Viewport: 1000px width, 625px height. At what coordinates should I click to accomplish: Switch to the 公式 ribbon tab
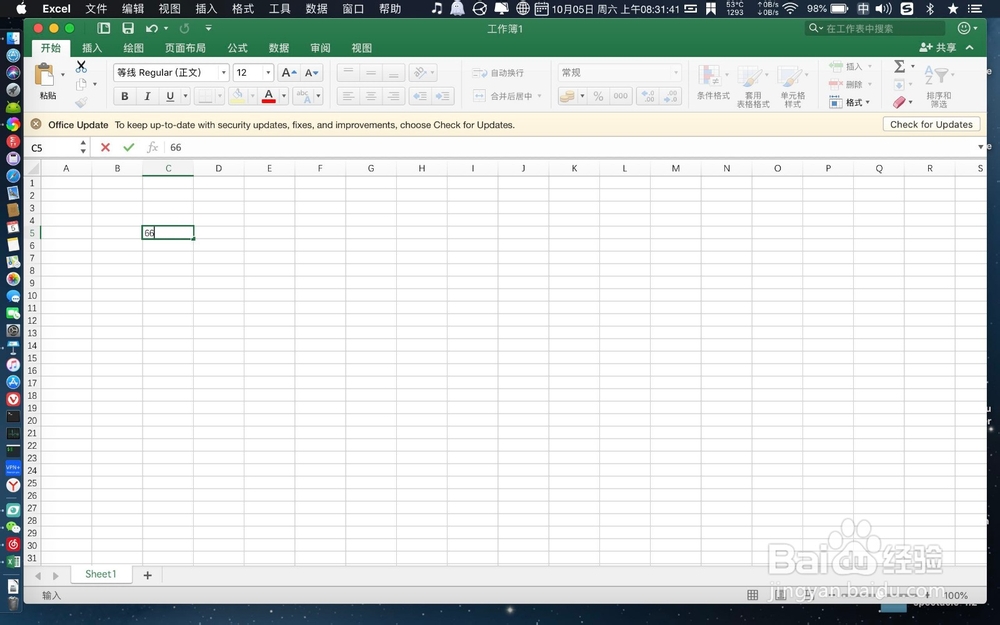[237, 47]
